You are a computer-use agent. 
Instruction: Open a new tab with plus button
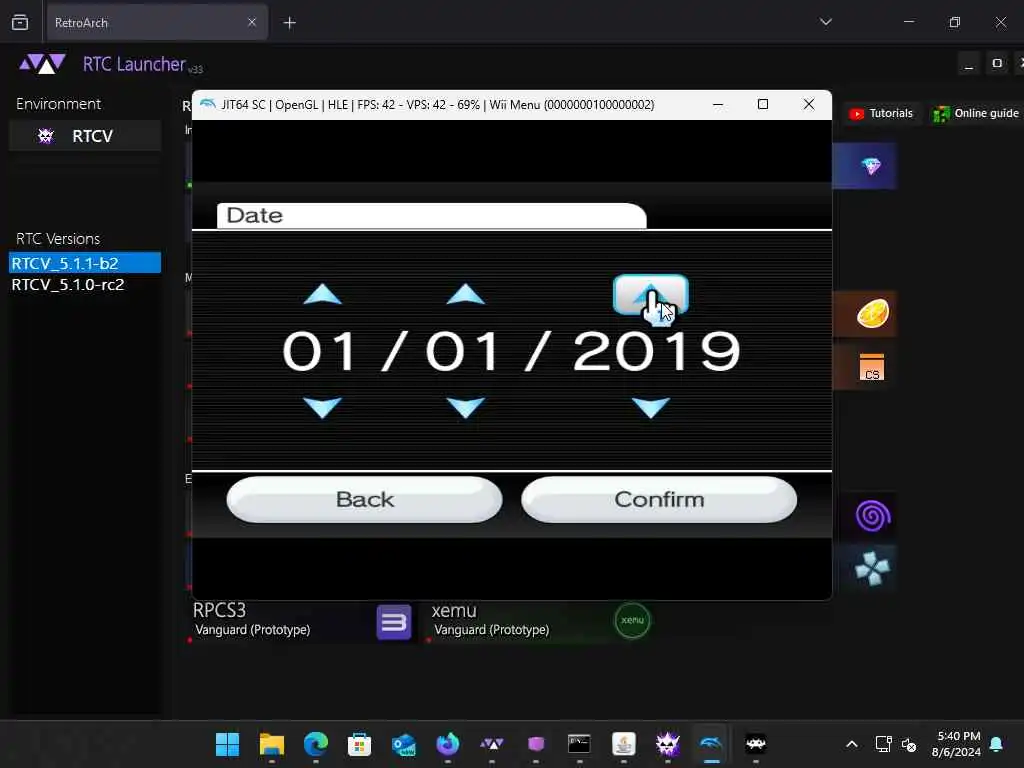pos(290,23)
